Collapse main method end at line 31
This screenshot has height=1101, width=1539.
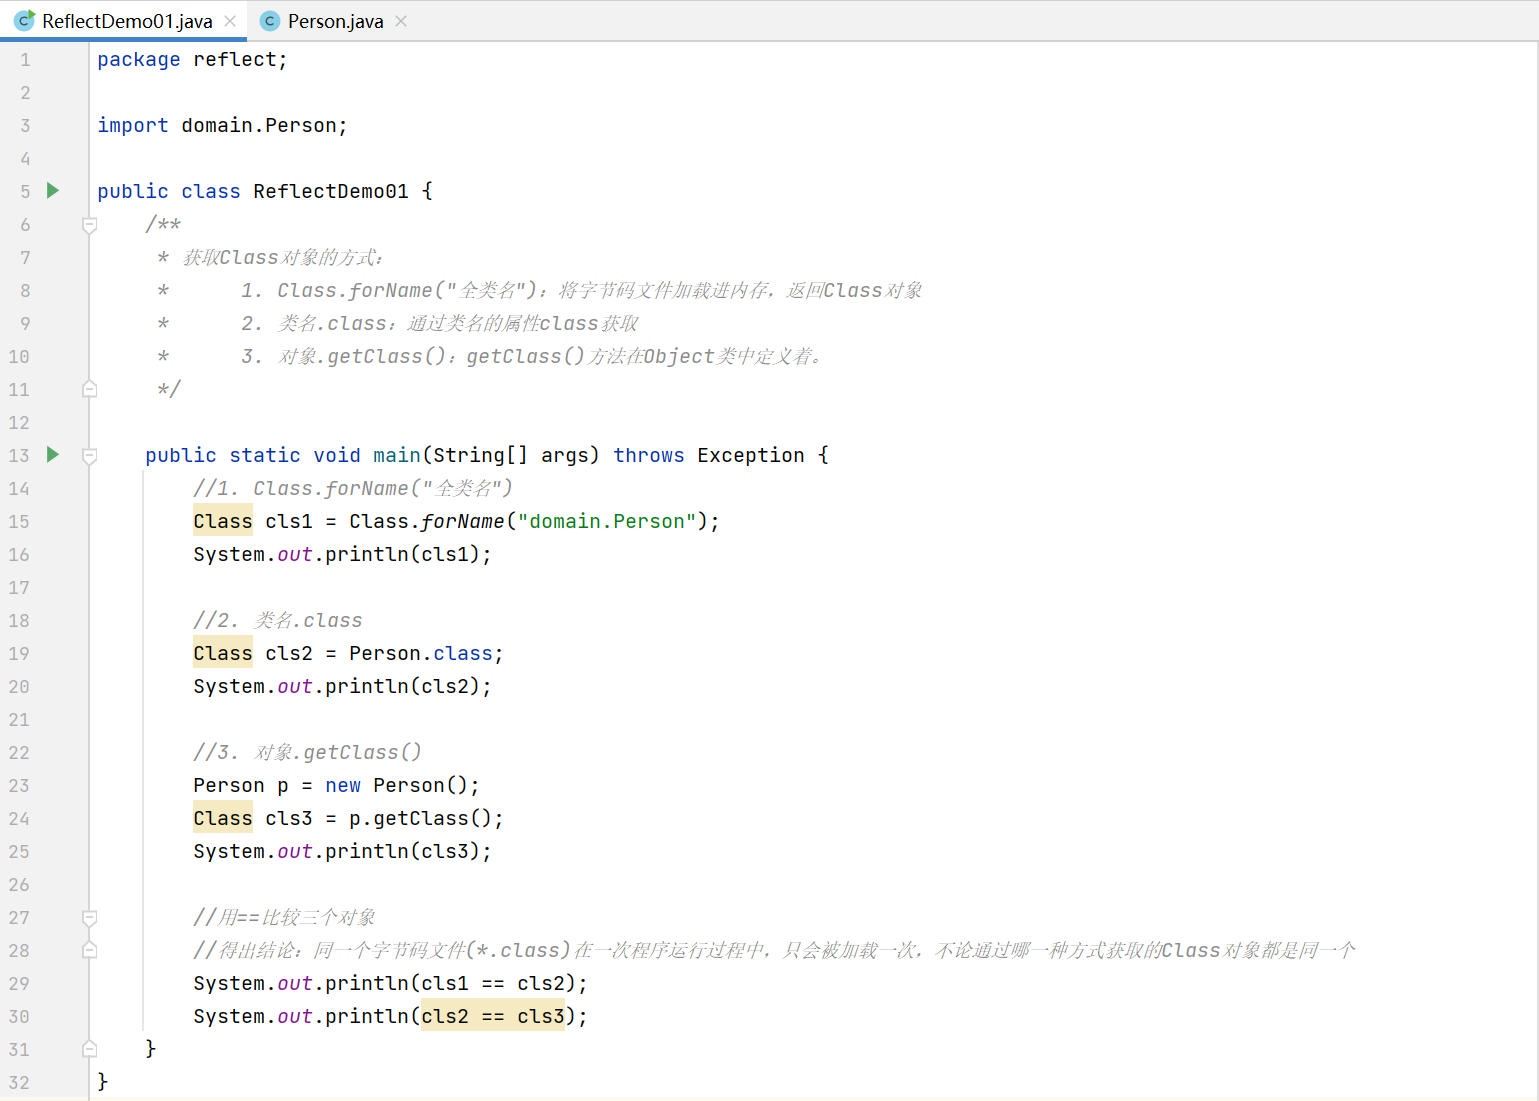[x=89, y=1049]
